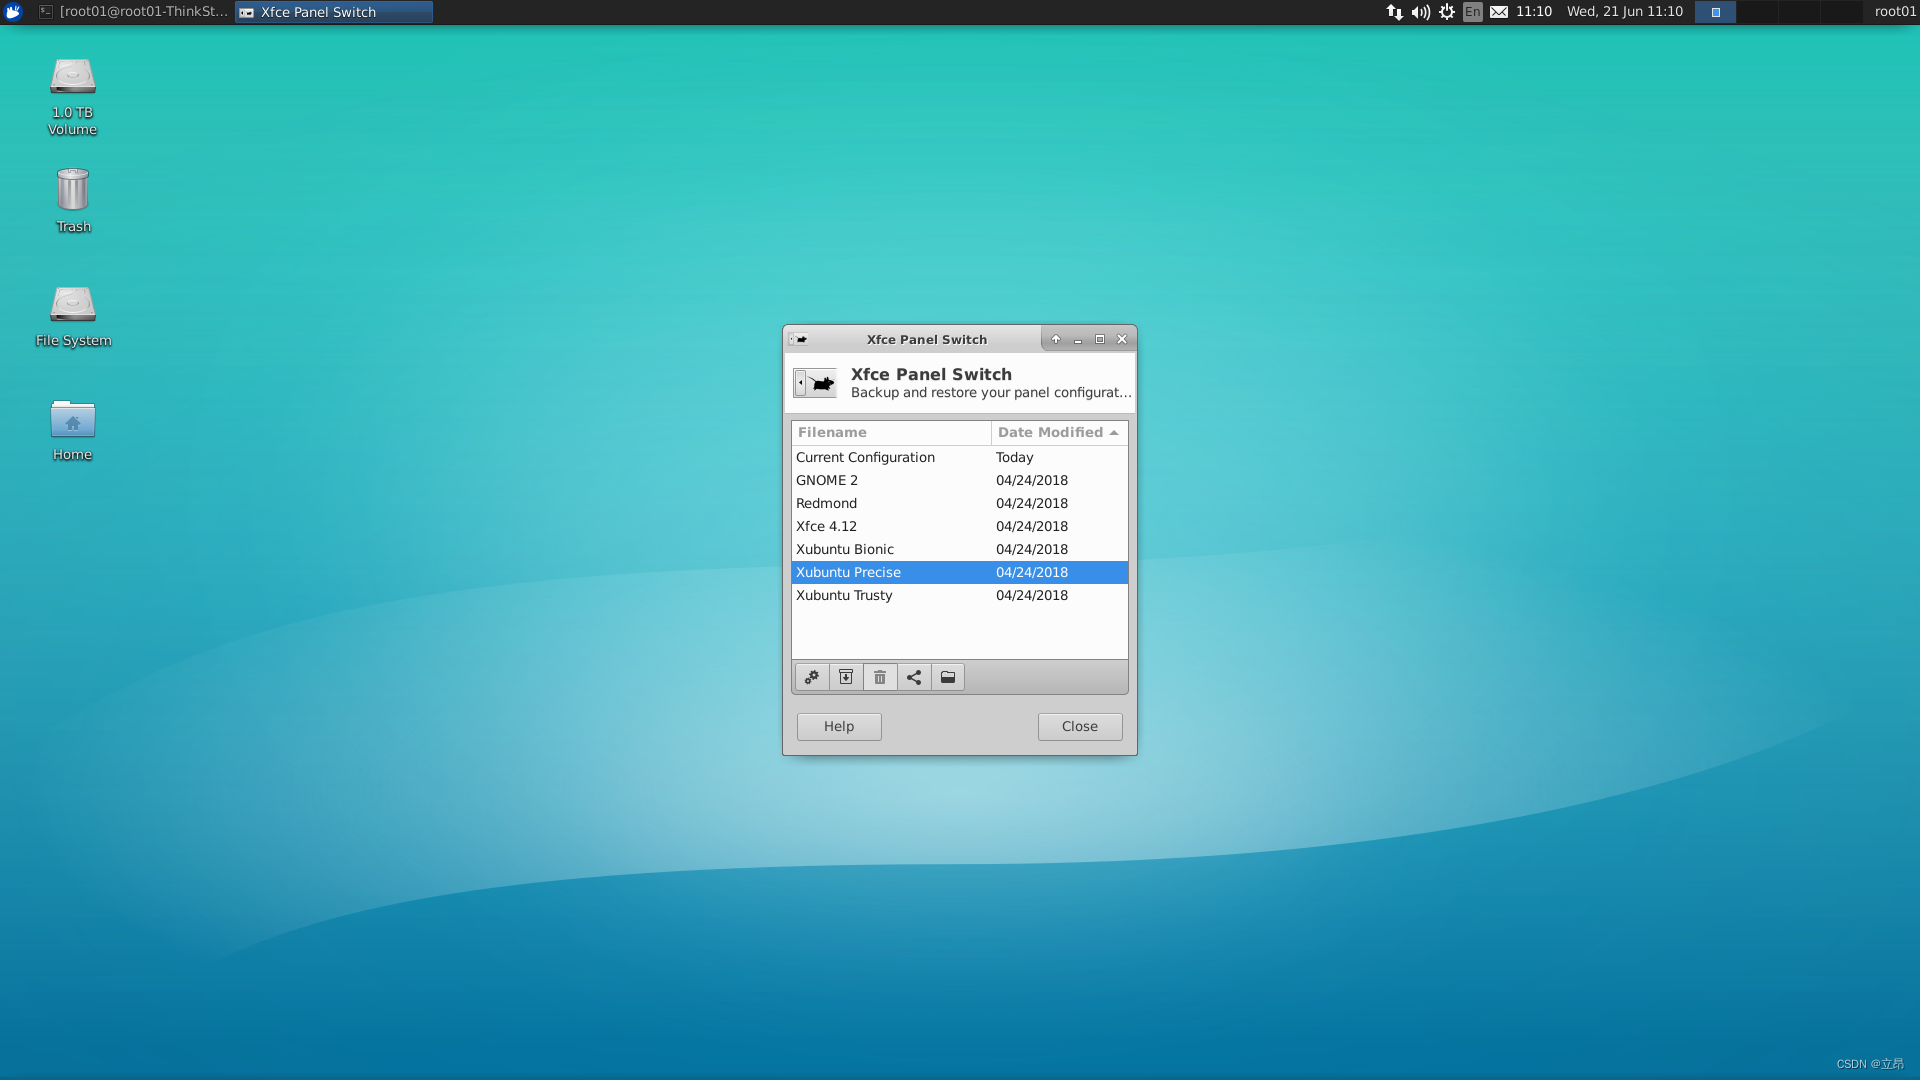Screen dimensions: 1920x1080
Task: Open the network connections indicator
Action: pos(1394,12)
